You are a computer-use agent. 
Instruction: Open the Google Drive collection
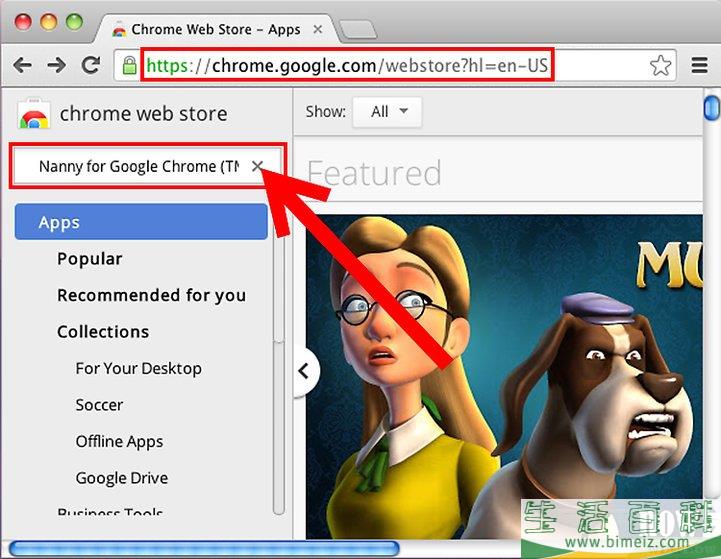(122, 478)
